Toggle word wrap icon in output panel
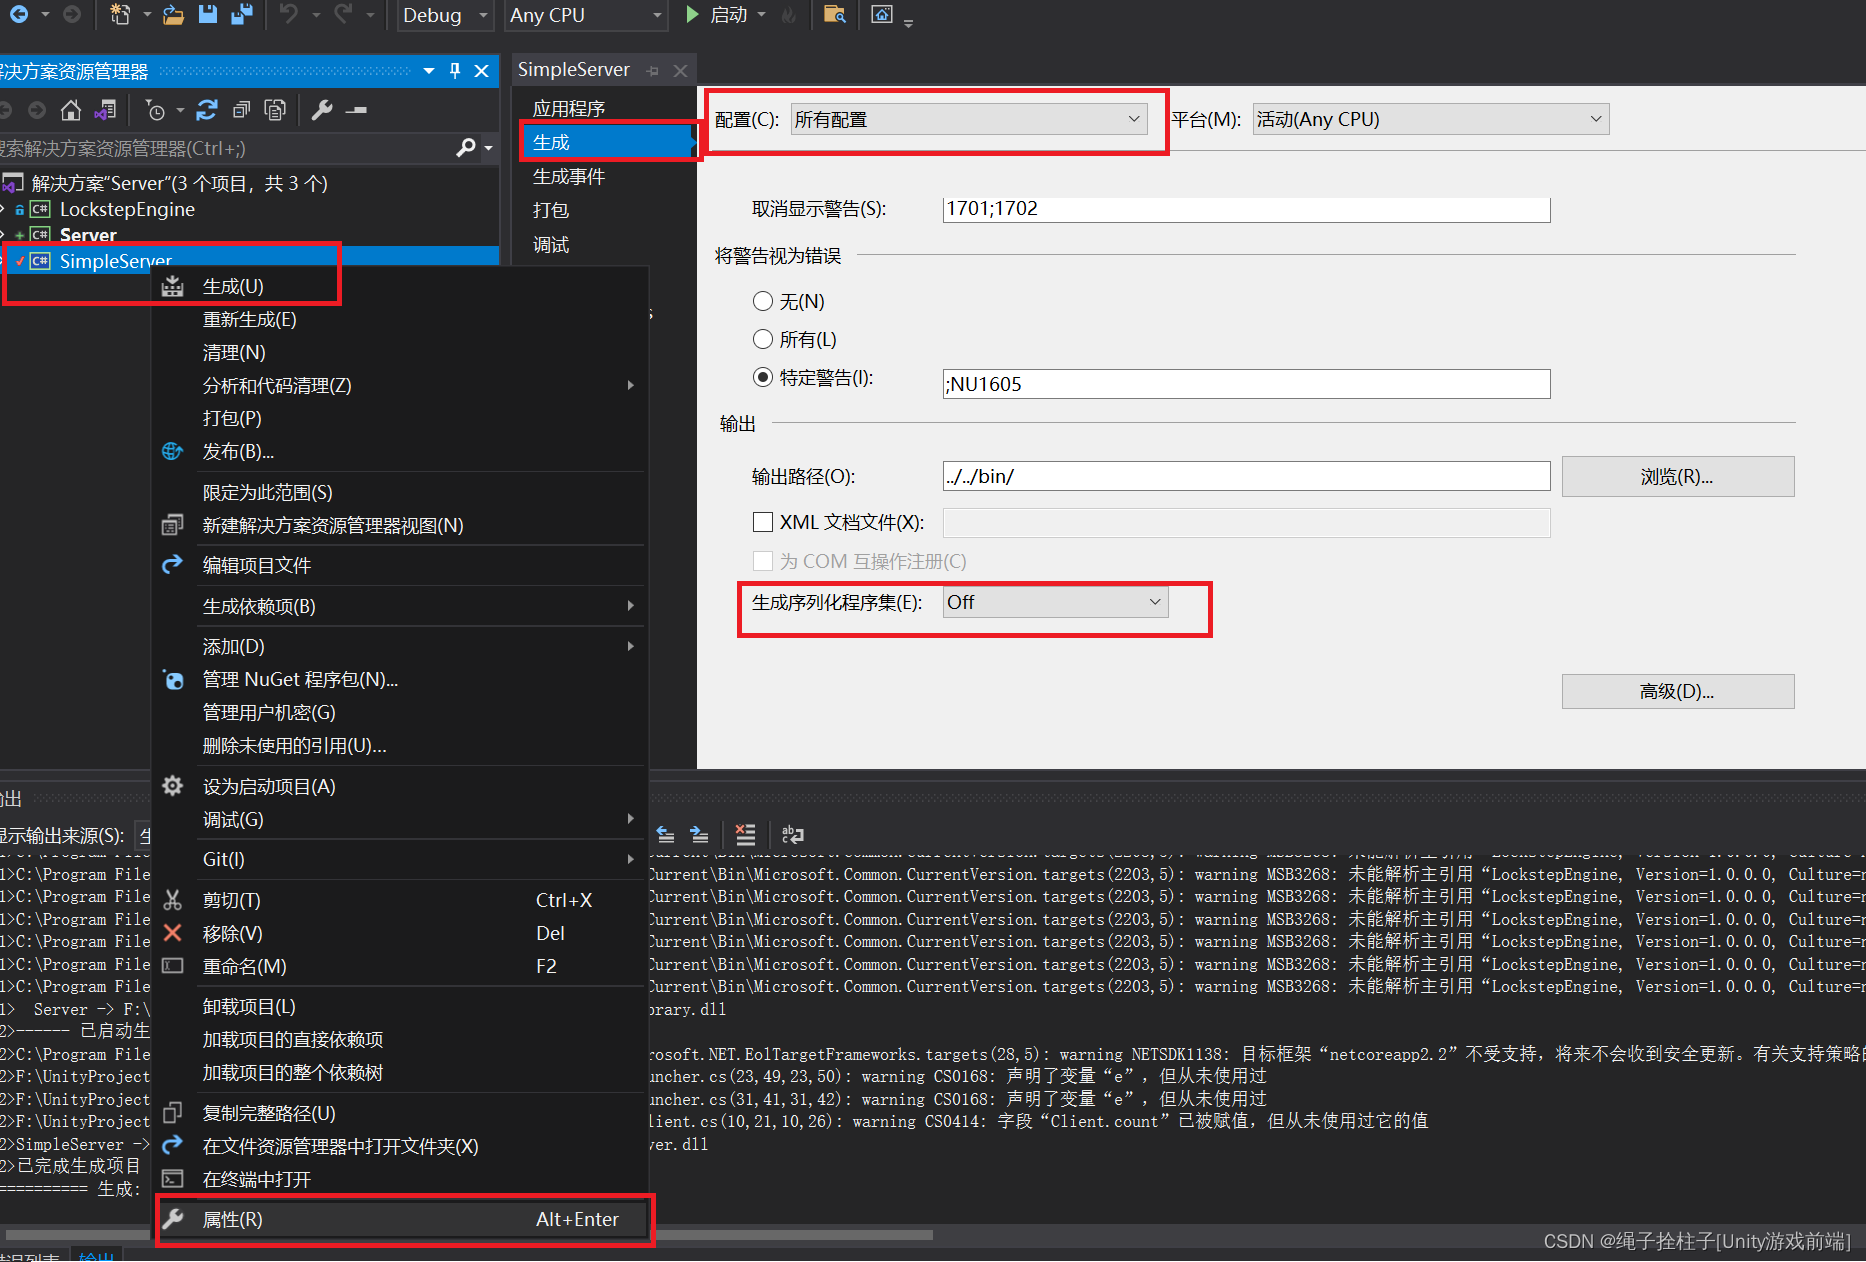This screenshot has height=1262, width=1866. coord(793,835)
